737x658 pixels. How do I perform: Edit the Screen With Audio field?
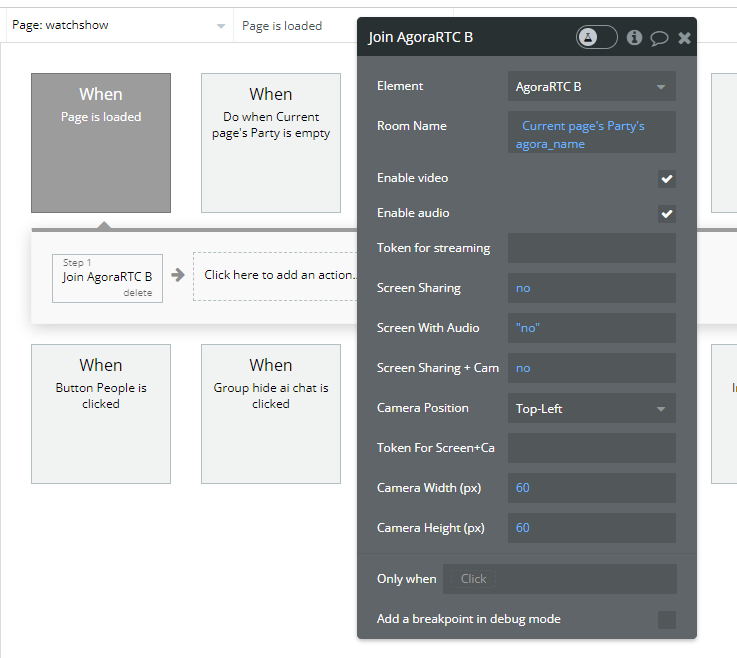592,328
